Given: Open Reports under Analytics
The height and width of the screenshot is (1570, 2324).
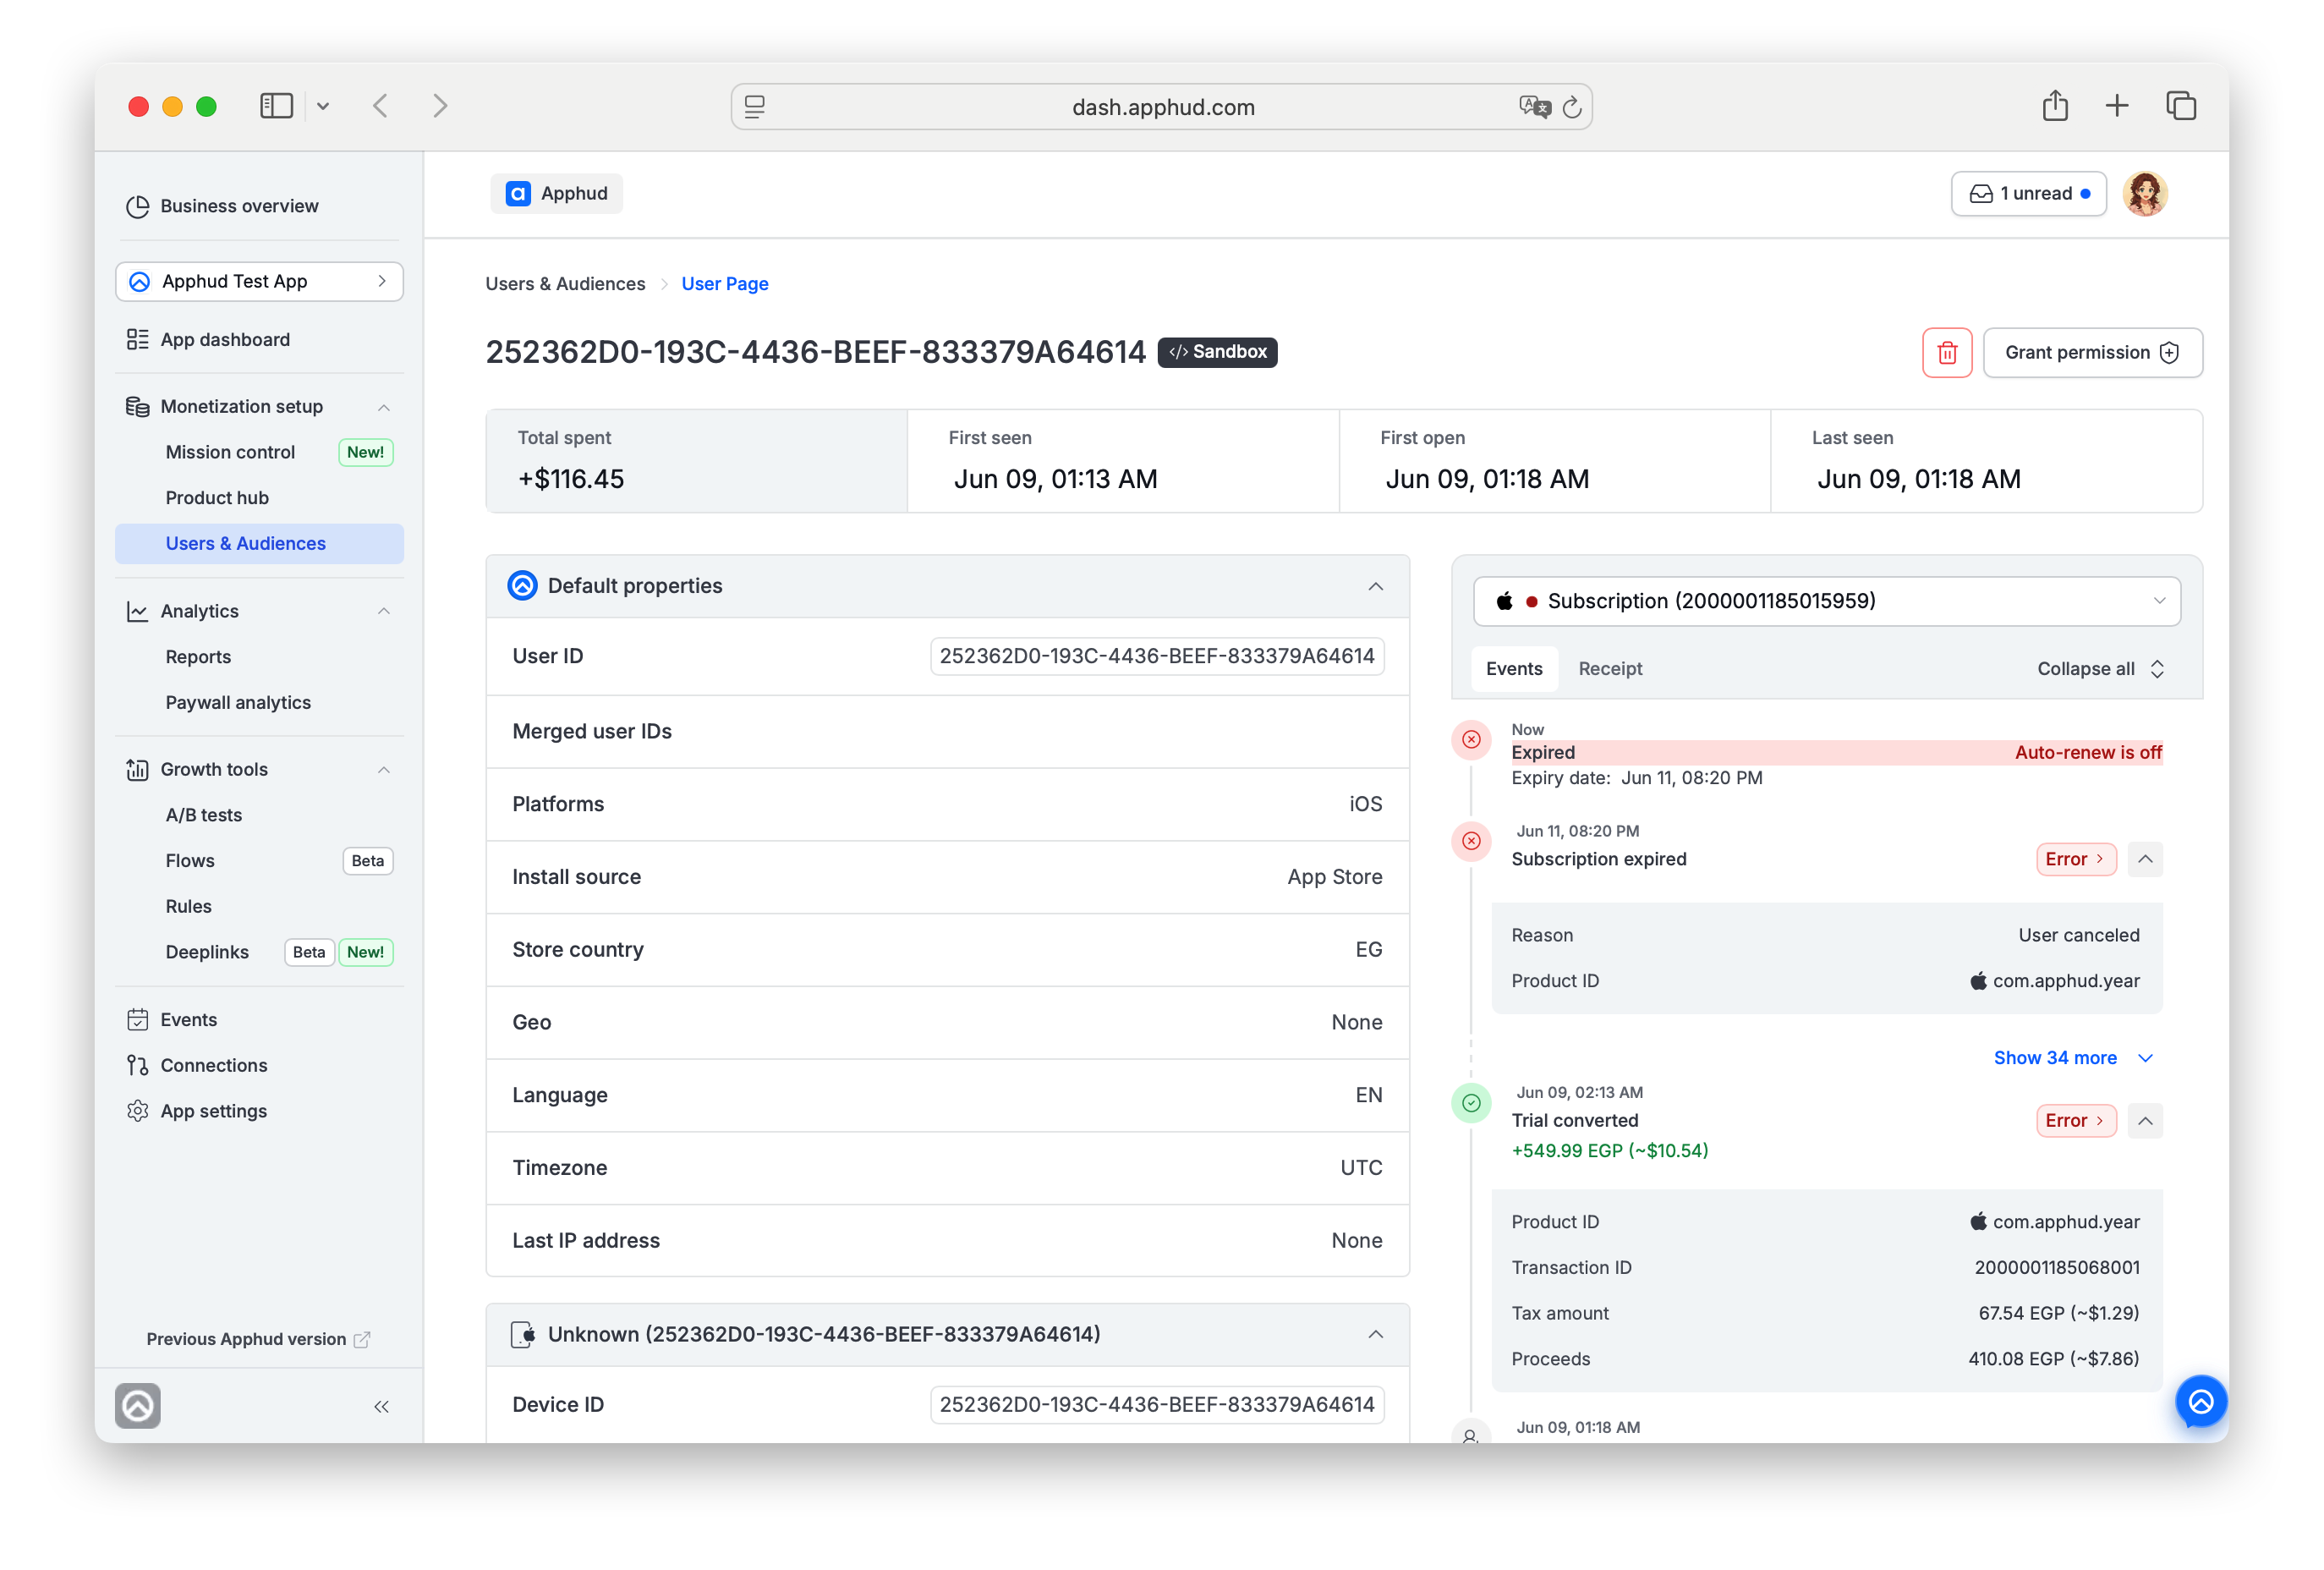Looking at the screenshot, I should pyautogui.click(x=198, y=657).
